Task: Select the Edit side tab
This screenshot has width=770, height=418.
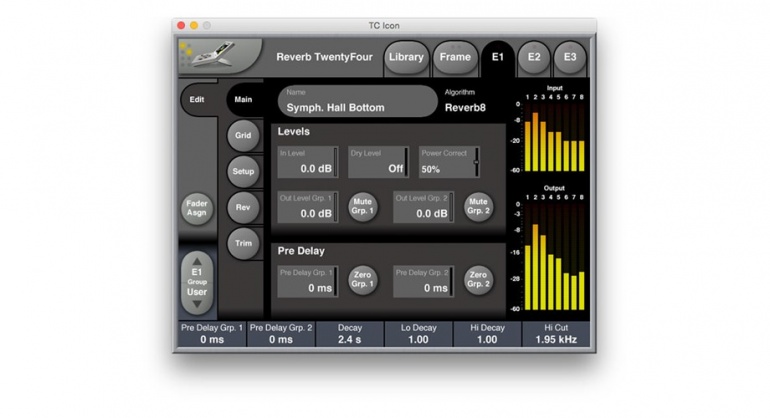Action: pos(197,99)
